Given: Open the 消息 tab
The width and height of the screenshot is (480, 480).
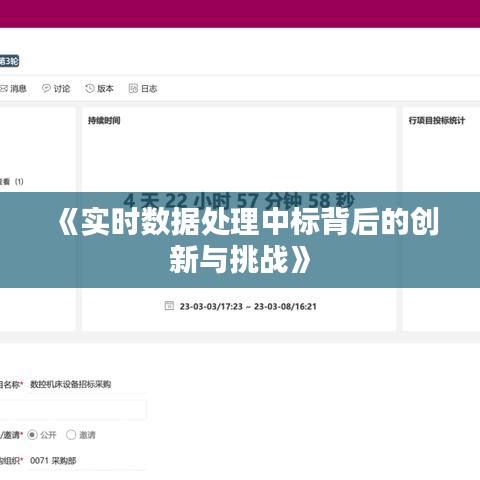Looking at the screenshot, I should 18,89.
